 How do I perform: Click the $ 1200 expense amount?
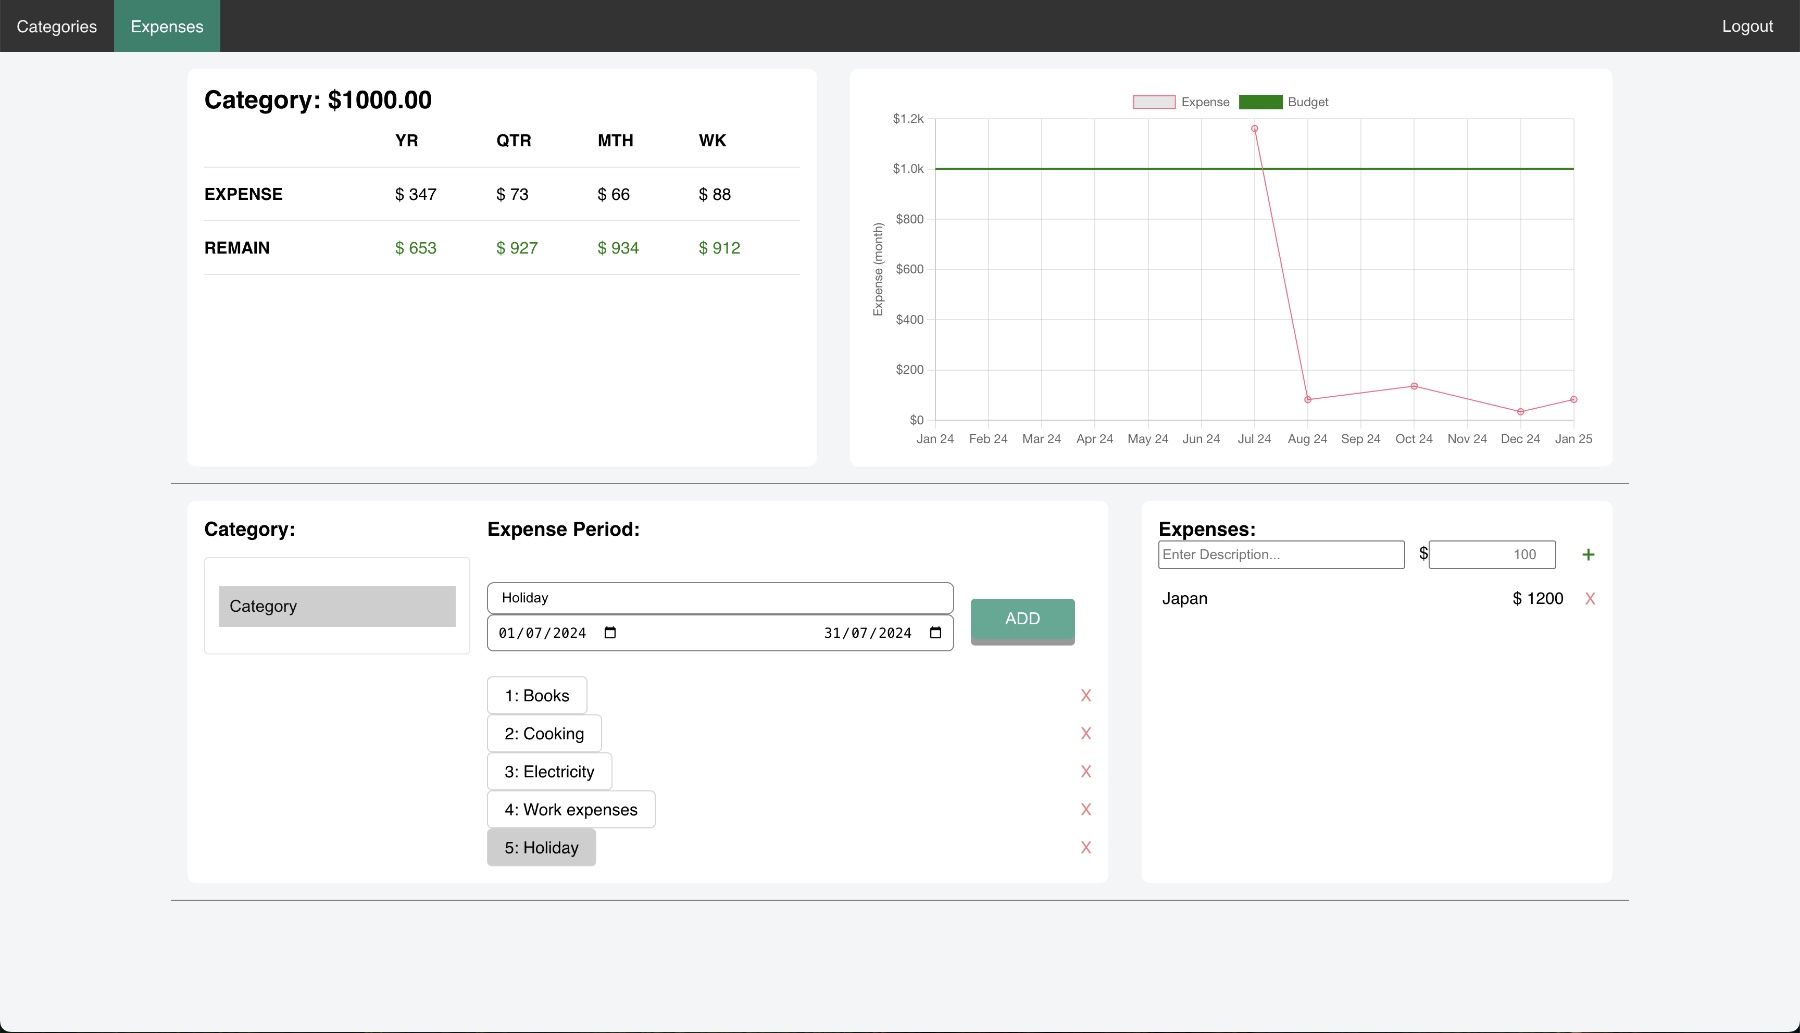click(x=1538, y=599)
